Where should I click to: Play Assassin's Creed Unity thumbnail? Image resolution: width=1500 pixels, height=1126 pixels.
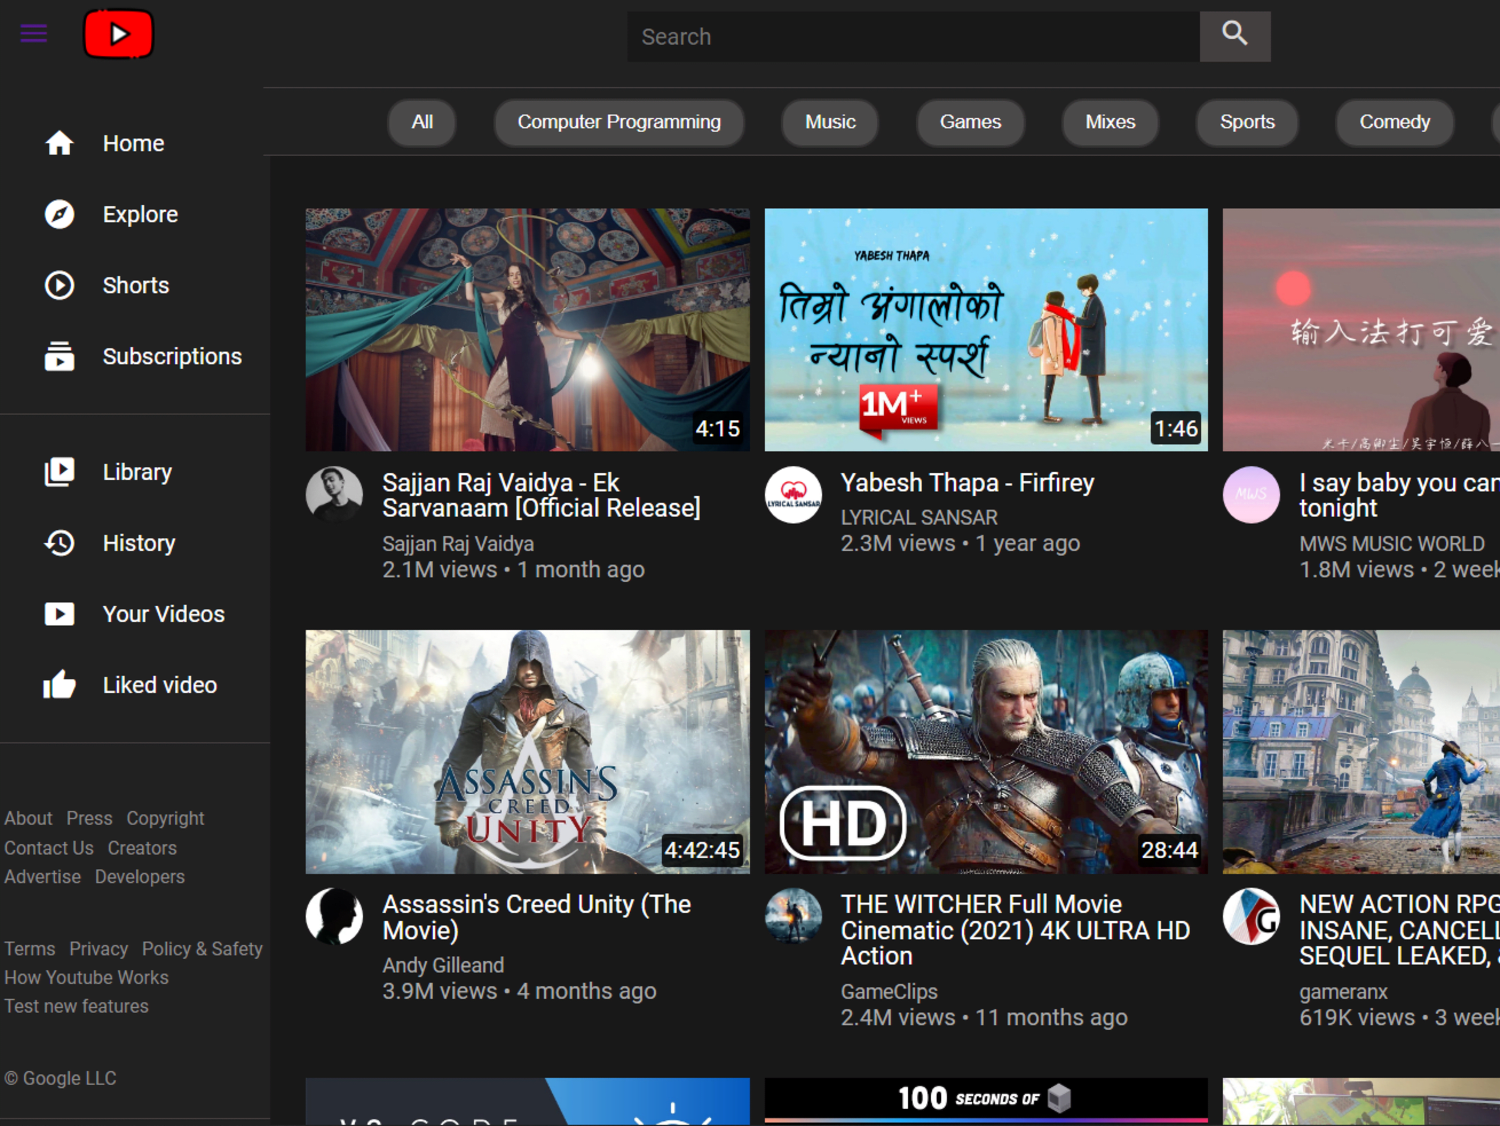(x=527, y=752)
